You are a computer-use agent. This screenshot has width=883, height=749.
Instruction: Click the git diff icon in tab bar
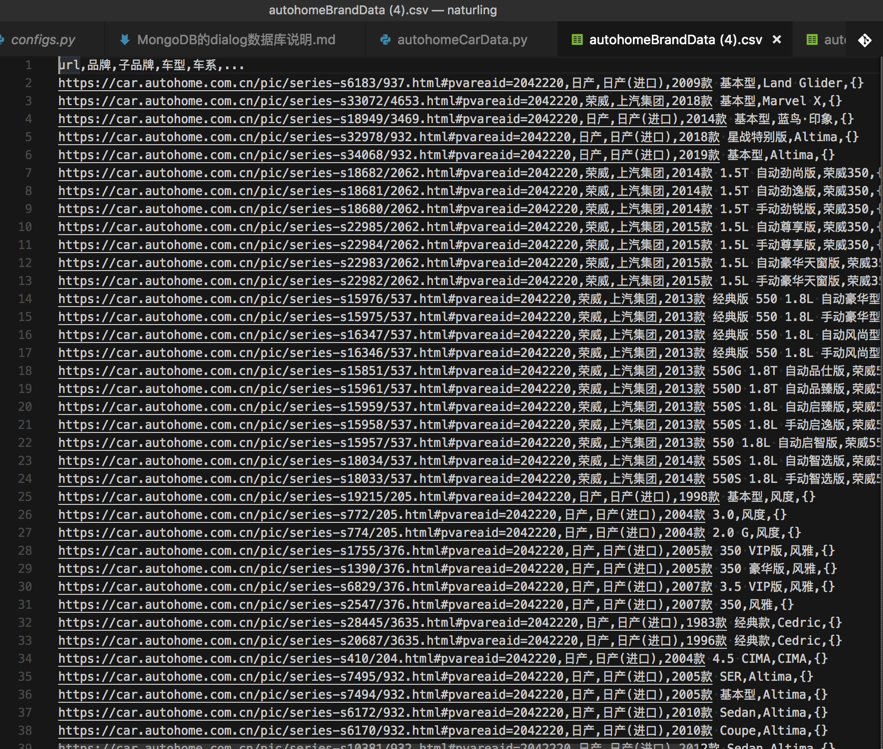click(x=864, y=40)
